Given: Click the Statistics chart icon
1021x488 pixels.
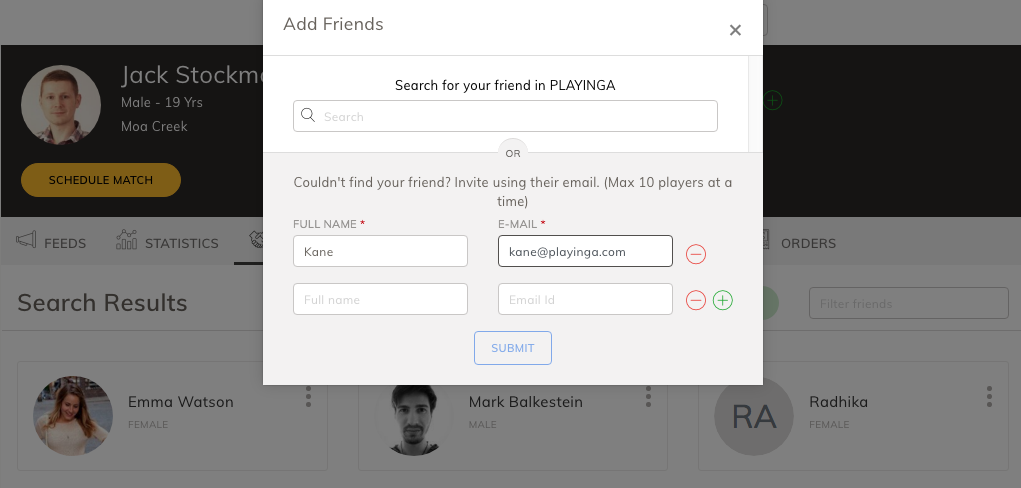Looking at the screenshot, I should (x=126, y=239).
